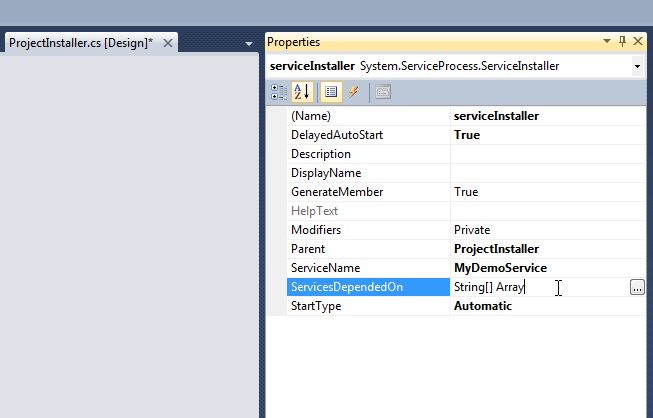
Task: Select the ServiceName property
Action: coord(368,268)
